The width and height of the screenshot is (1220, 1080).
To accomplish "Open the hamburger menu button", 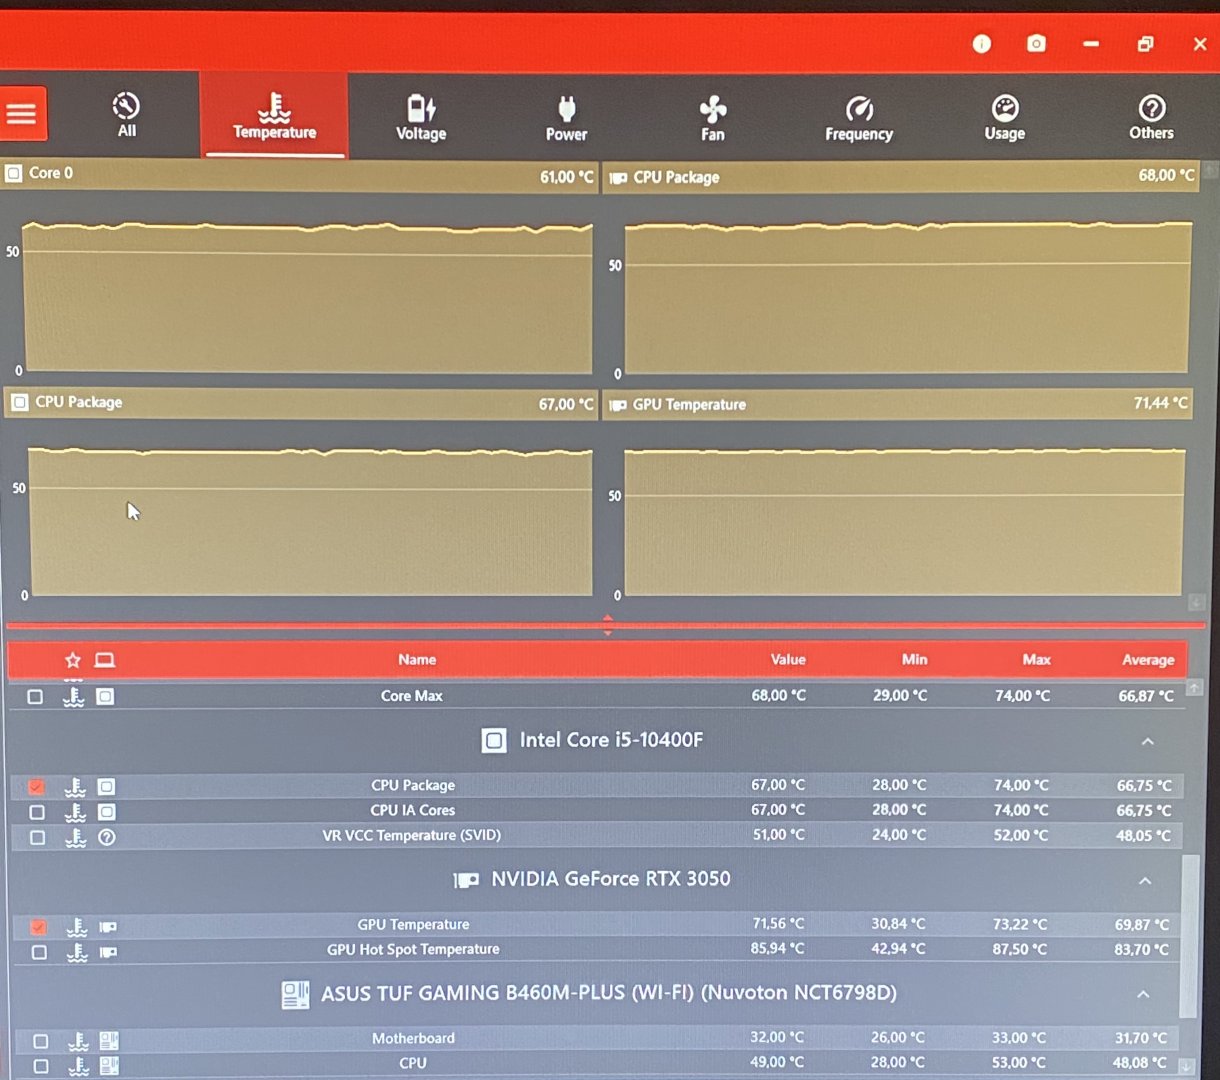I will [x=22, y=113].
